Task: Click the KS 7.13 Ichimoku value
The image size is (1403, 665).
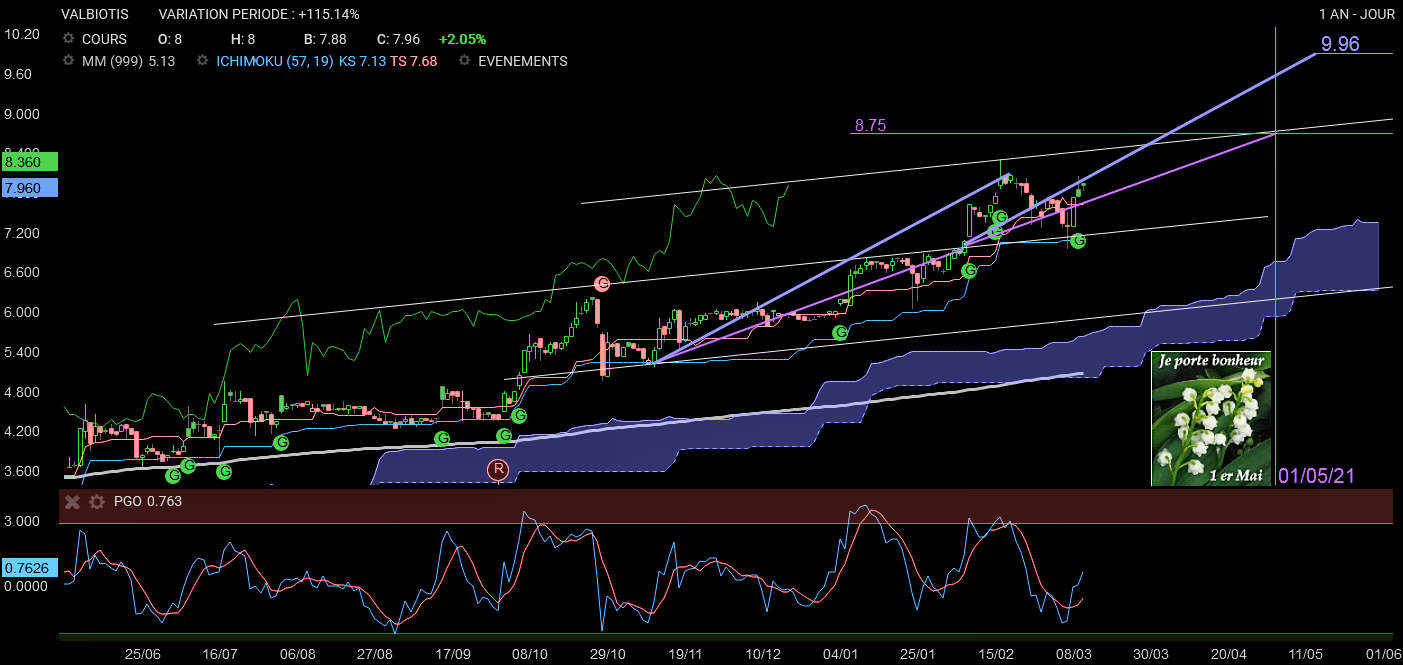Action: click(x=362, y=61)
